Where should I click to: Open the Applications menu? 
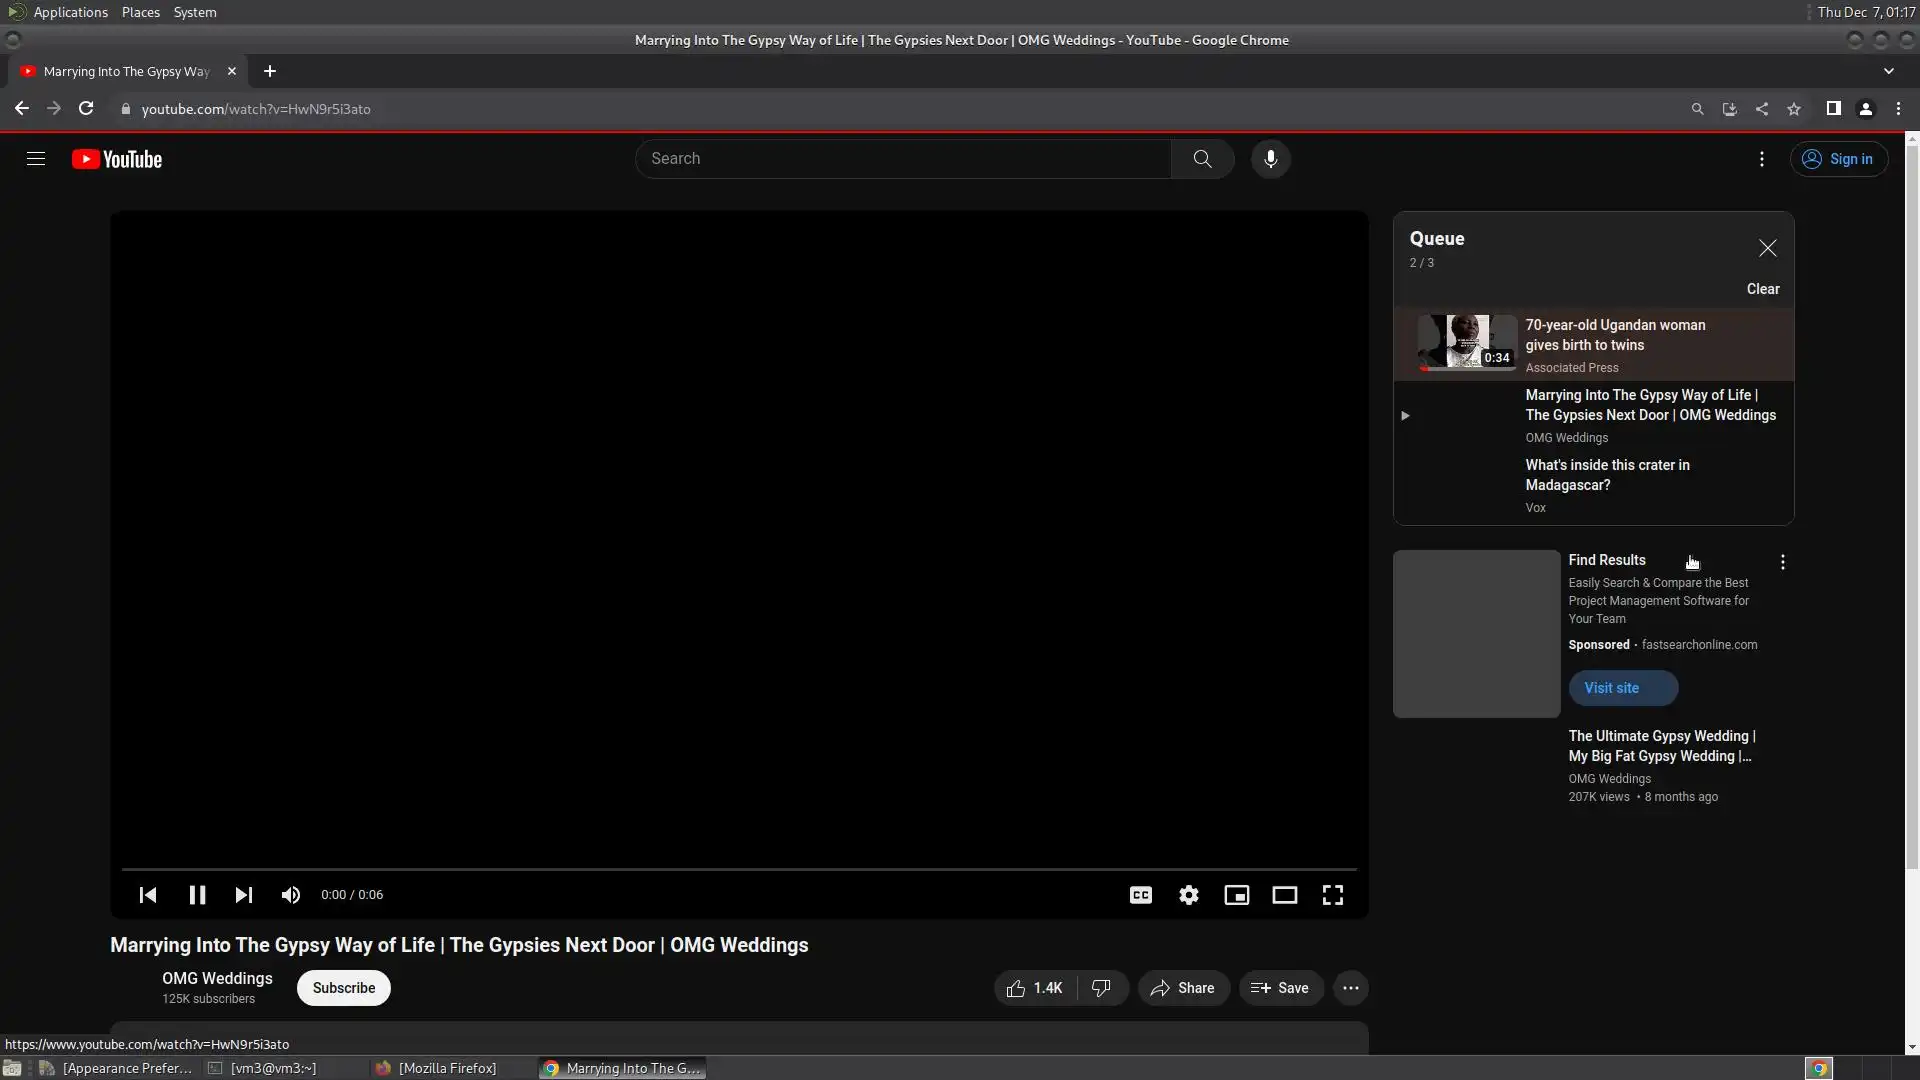click(x=70, y=12)
